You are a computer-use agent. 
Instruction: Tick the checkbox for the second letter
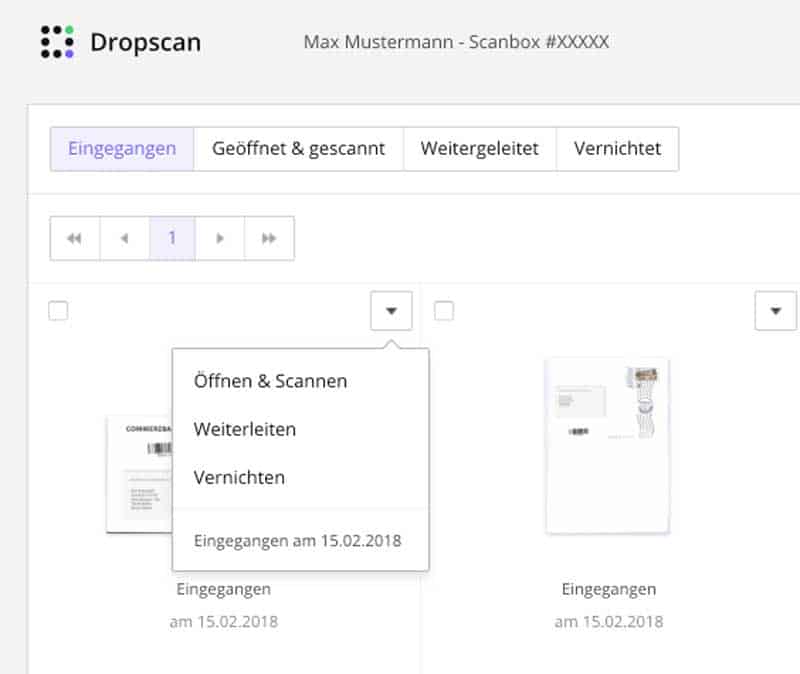click(444, 311)
